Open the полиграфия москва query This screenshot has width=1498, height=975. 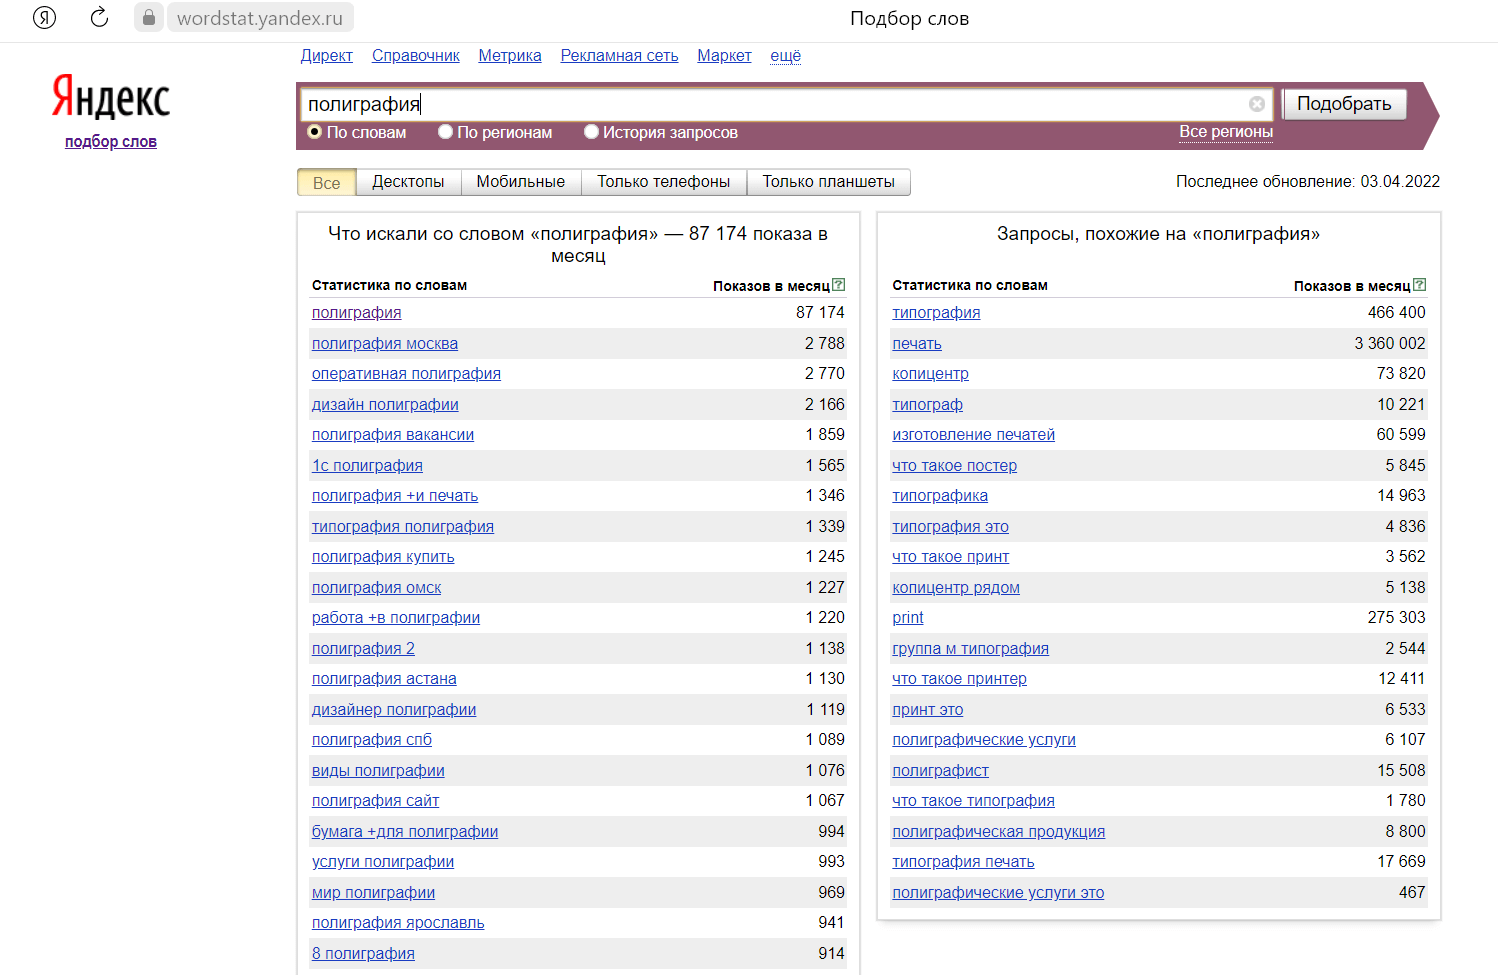385,344
